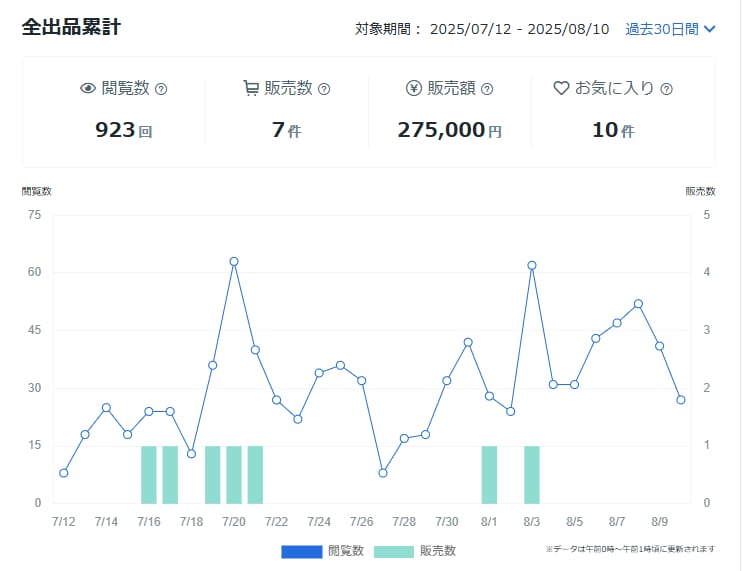Click the sales bar on 7/19

point(212,475)
